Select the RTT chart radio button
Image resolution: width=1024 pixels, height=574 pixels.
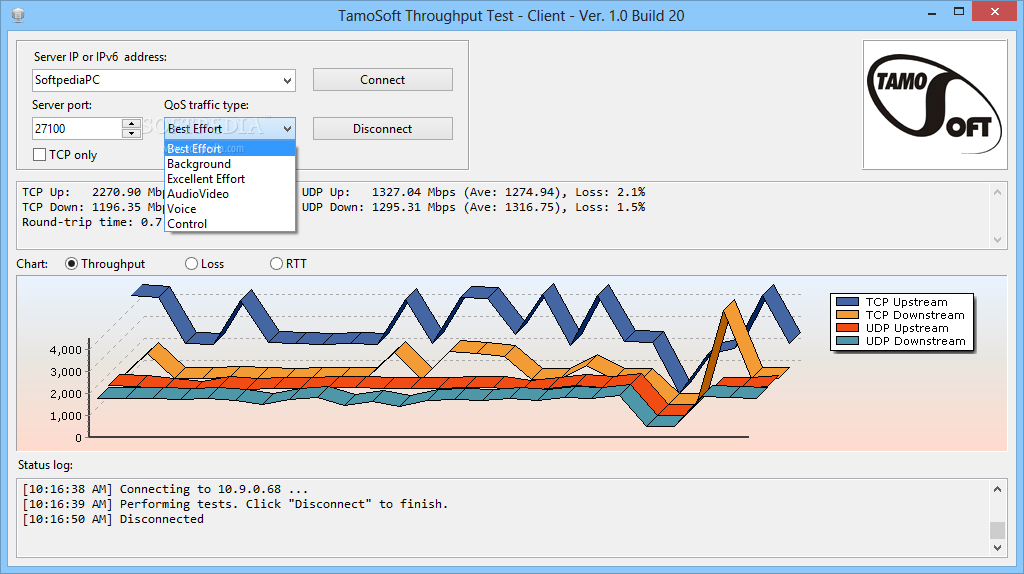tap(276, 264)
